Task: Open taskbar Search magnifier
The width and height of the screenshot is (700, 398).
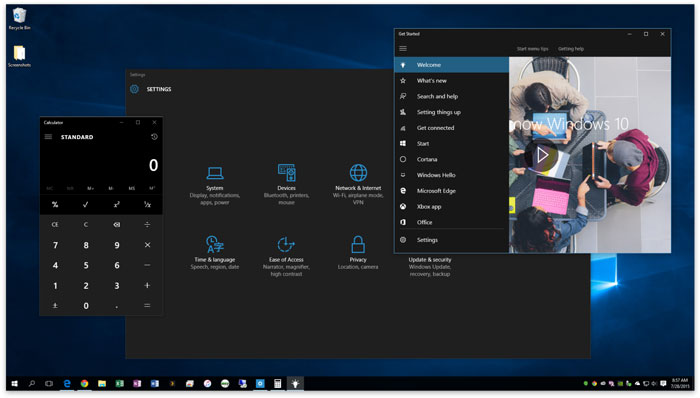Action: coord(32,383)
